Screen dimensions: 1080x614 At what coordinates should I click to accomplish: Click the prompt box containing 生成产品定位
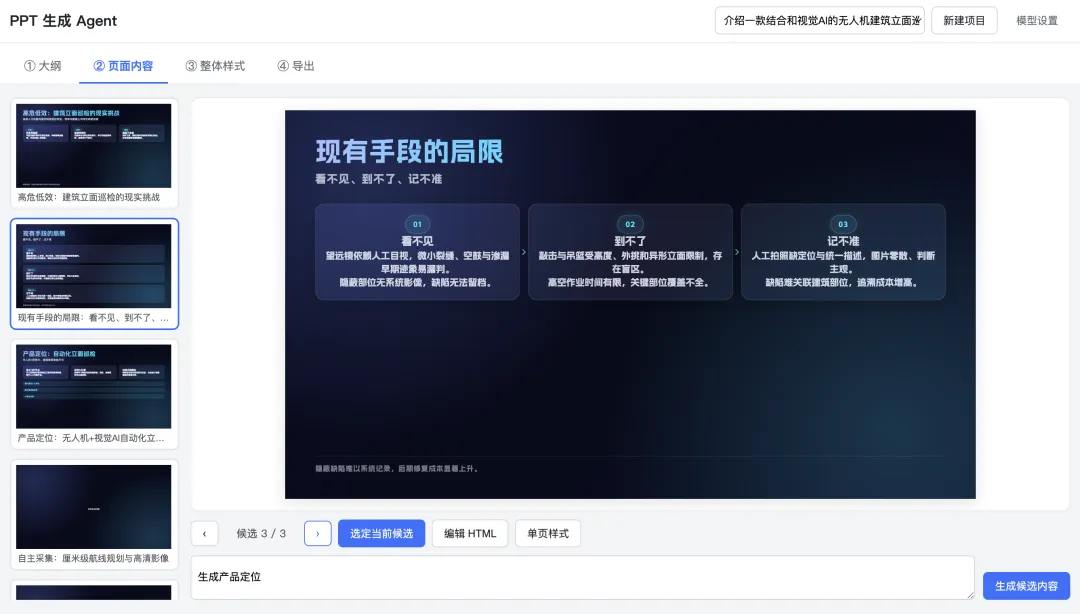583,577
